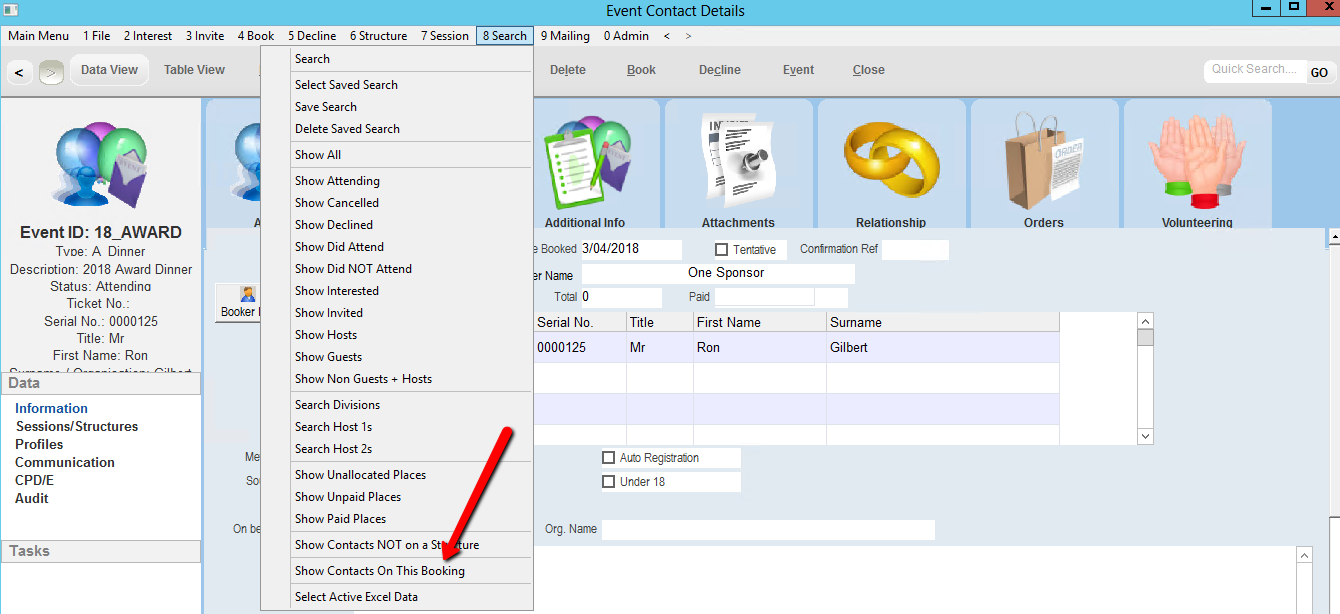Click the contacts table scroll down arrow
The height and width of the screenshot is (614, 1340).
coord(1146,436)
